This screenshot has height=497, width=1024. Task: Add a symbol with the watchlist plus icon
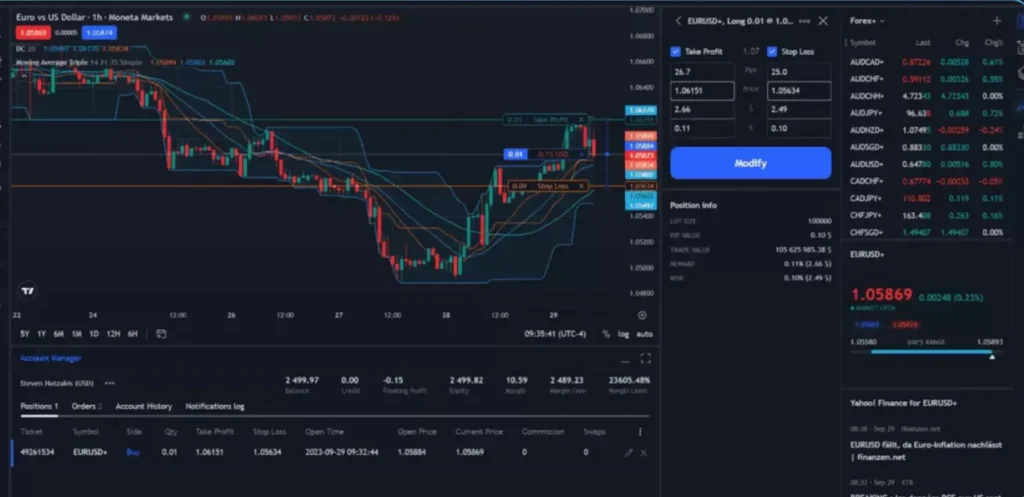997,21
